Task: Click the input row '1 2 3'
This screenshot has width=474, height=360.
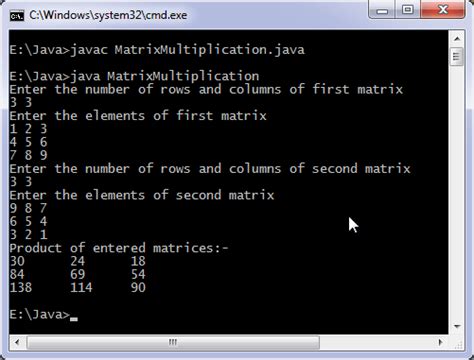Action: (28, 129)
